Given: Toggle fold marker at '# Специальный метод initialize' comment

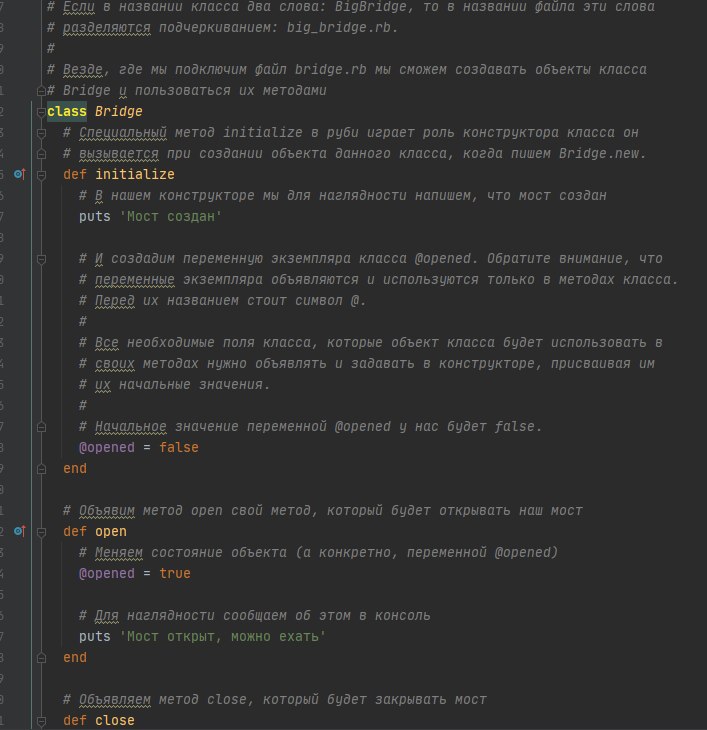Looking at the screenshot, I should pyautogui.click(x=41, y=133).
